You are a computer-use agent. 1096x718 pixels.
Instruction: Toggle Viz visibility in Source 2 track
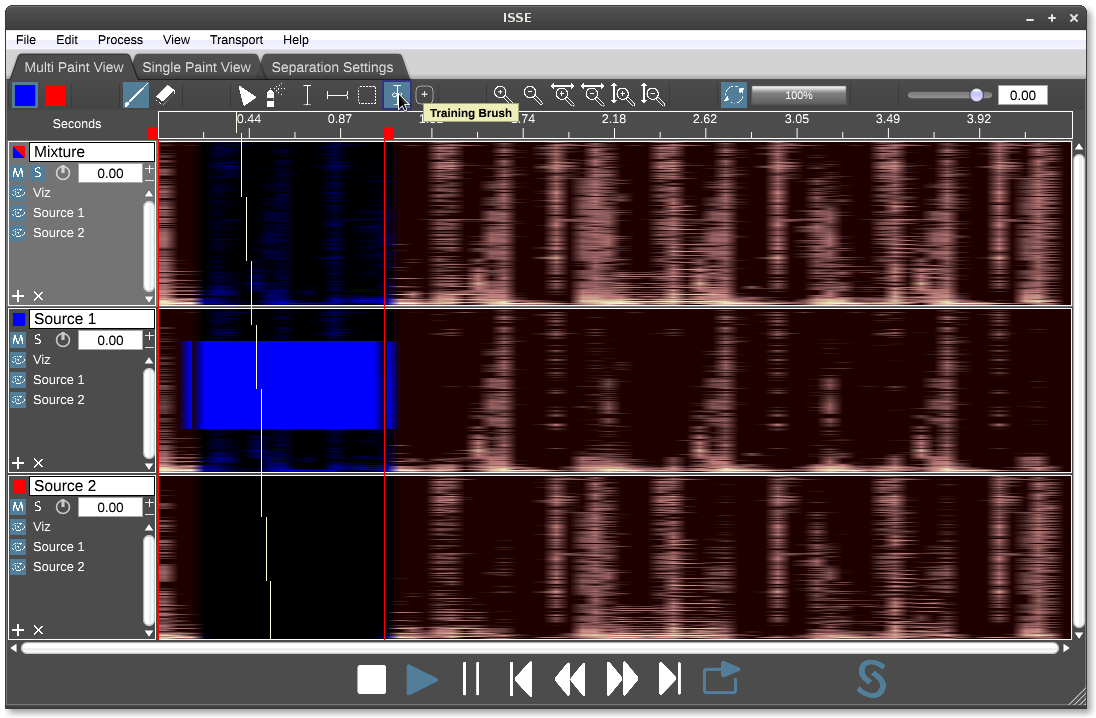point(18,527)
